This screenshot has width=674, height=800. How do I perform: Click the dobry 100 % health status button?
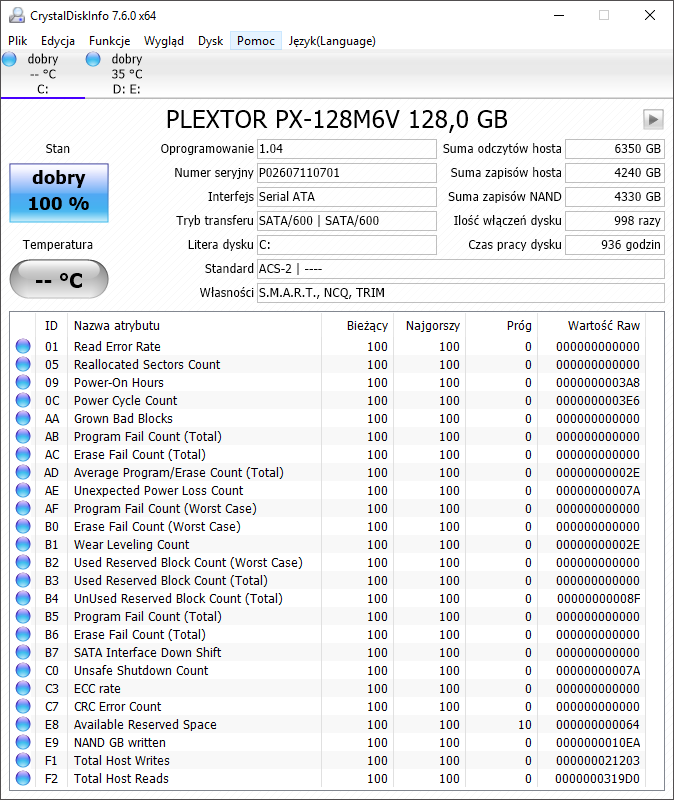tap(59, 193)
